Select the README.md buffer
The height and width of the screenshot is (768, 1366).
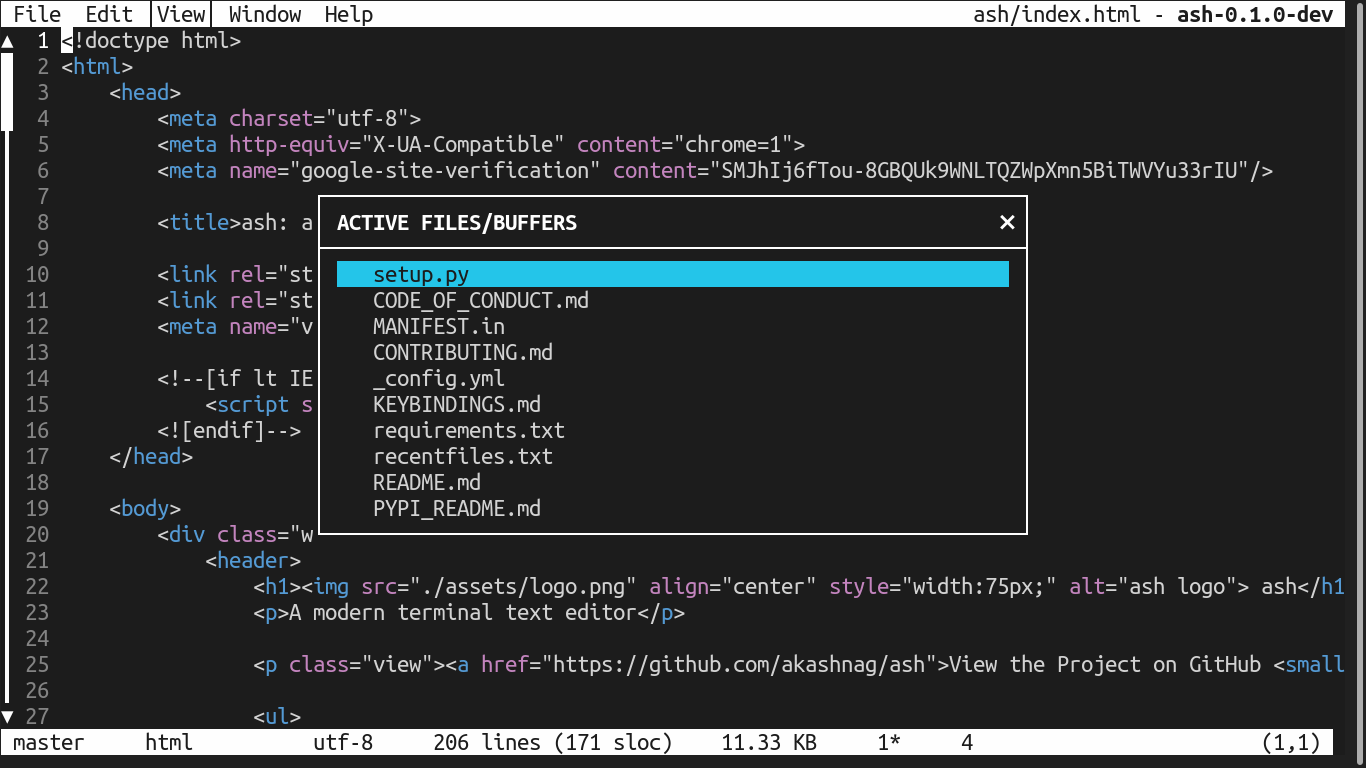click(426, 482)
